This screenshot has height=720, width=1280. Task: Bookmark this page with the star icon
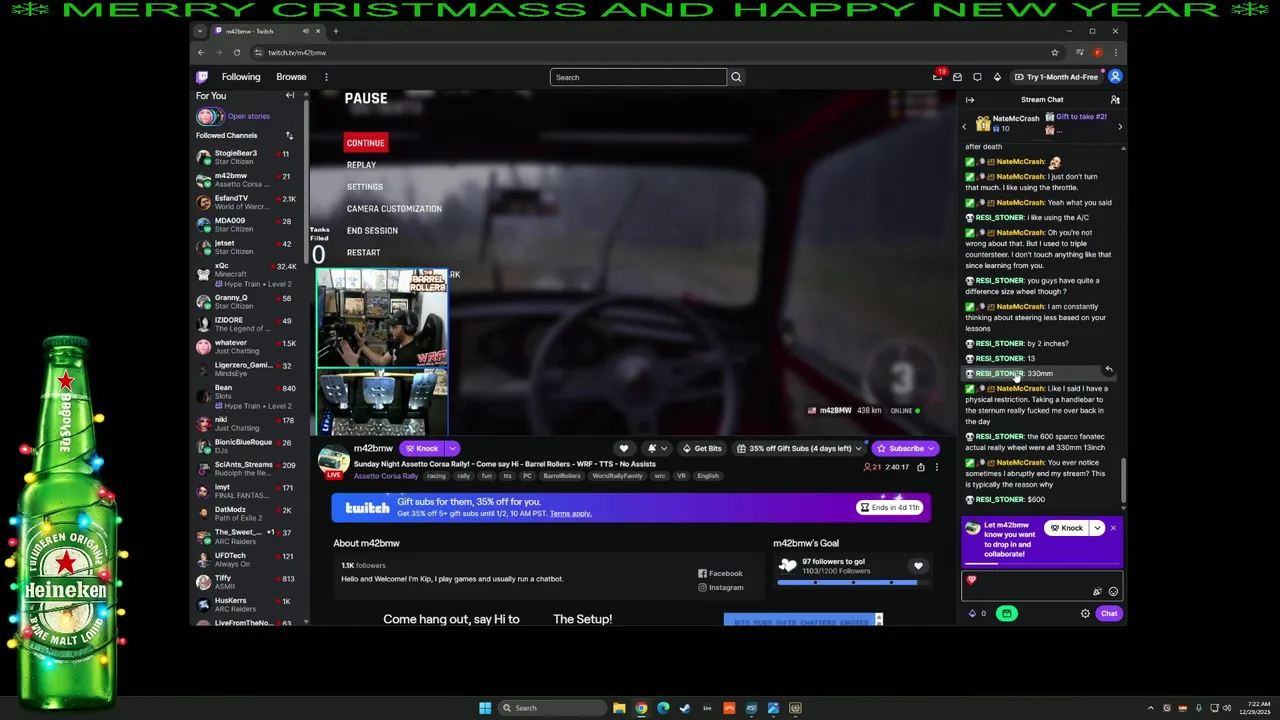tap(1054, 52)
